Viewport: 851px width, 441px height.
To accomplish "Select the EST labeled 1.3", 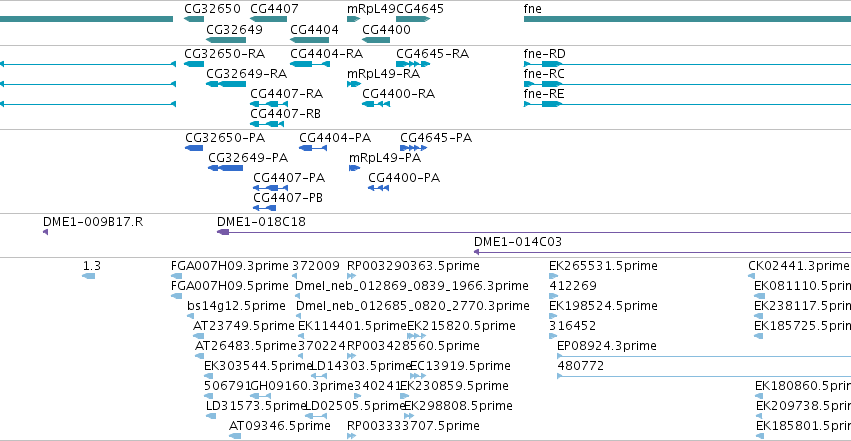I will [88, 276].
